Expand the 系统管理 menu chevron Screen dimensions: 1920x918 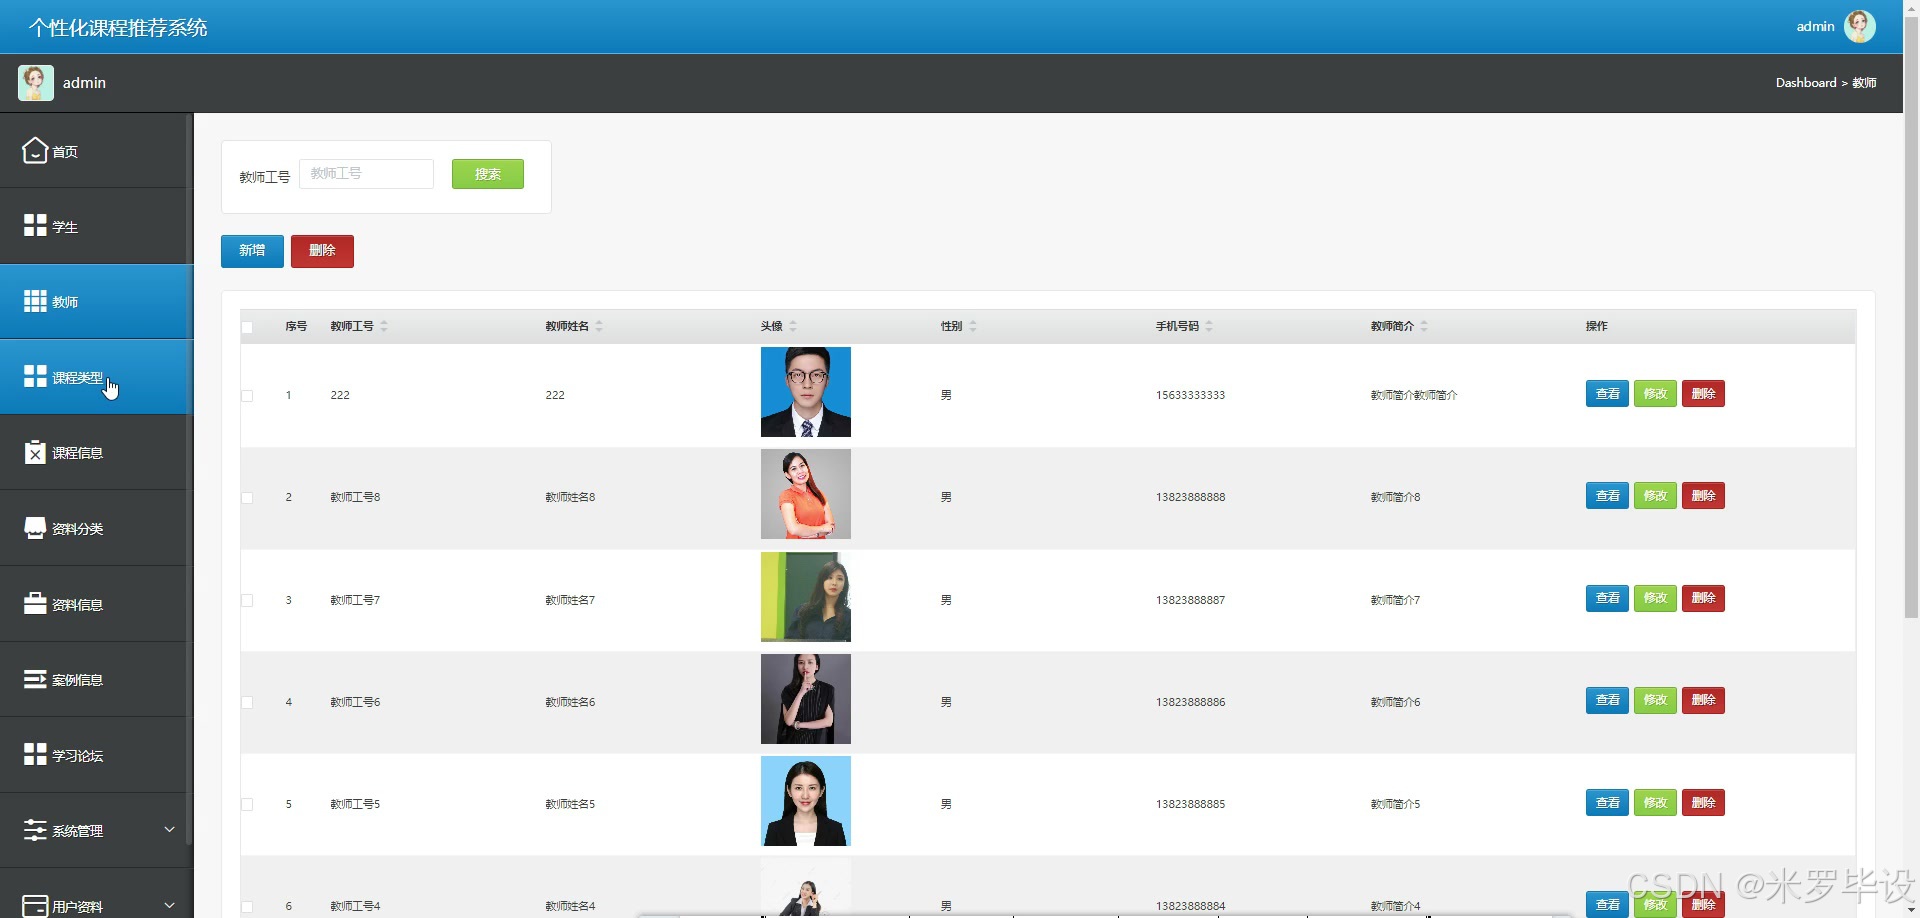tap(169, 829)
